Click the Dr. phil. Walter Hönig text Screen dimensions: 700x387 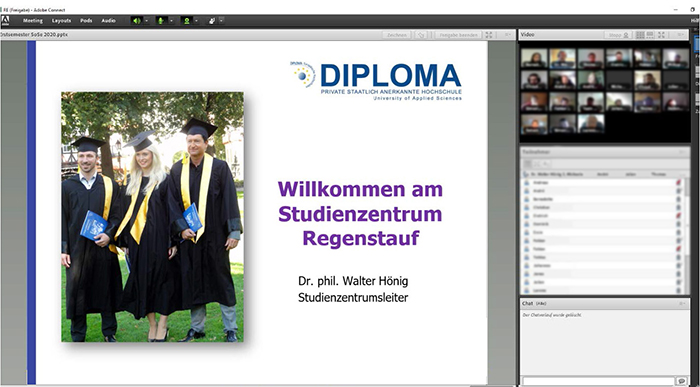353,281
